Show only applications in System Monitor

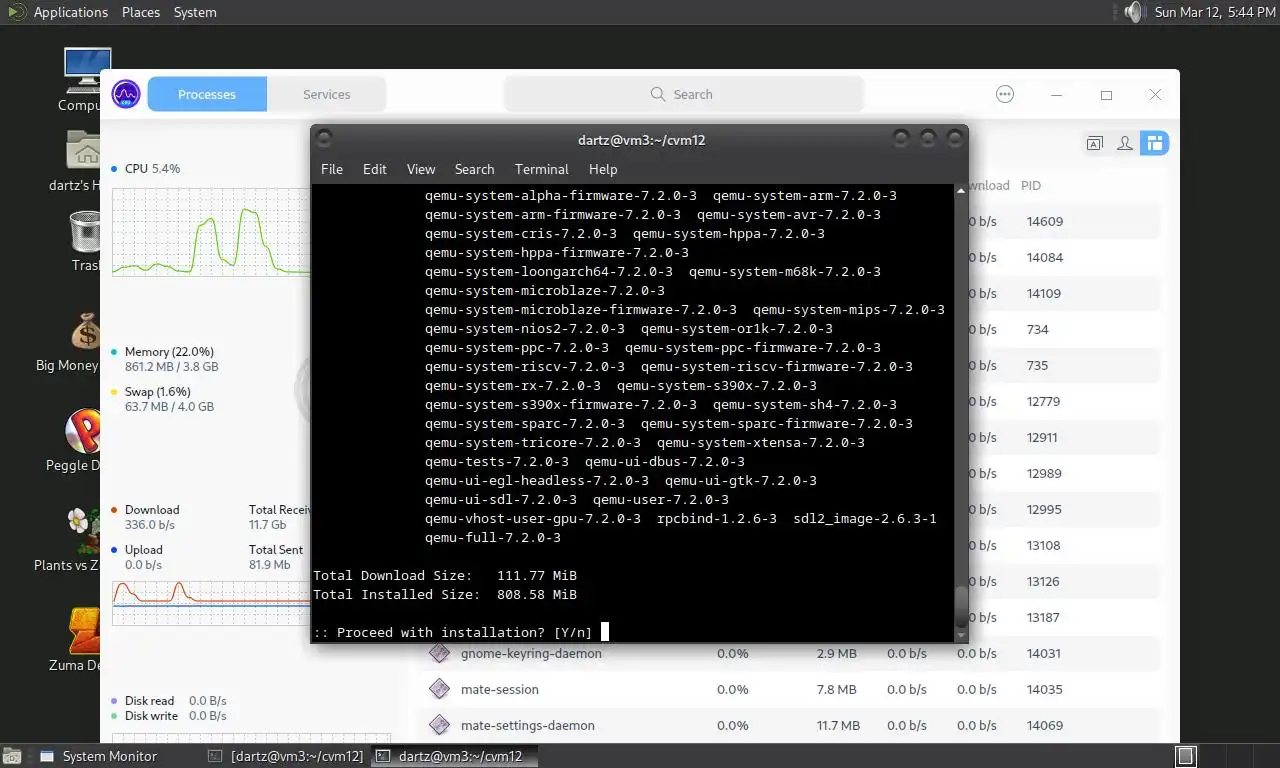coord(1095,143)
